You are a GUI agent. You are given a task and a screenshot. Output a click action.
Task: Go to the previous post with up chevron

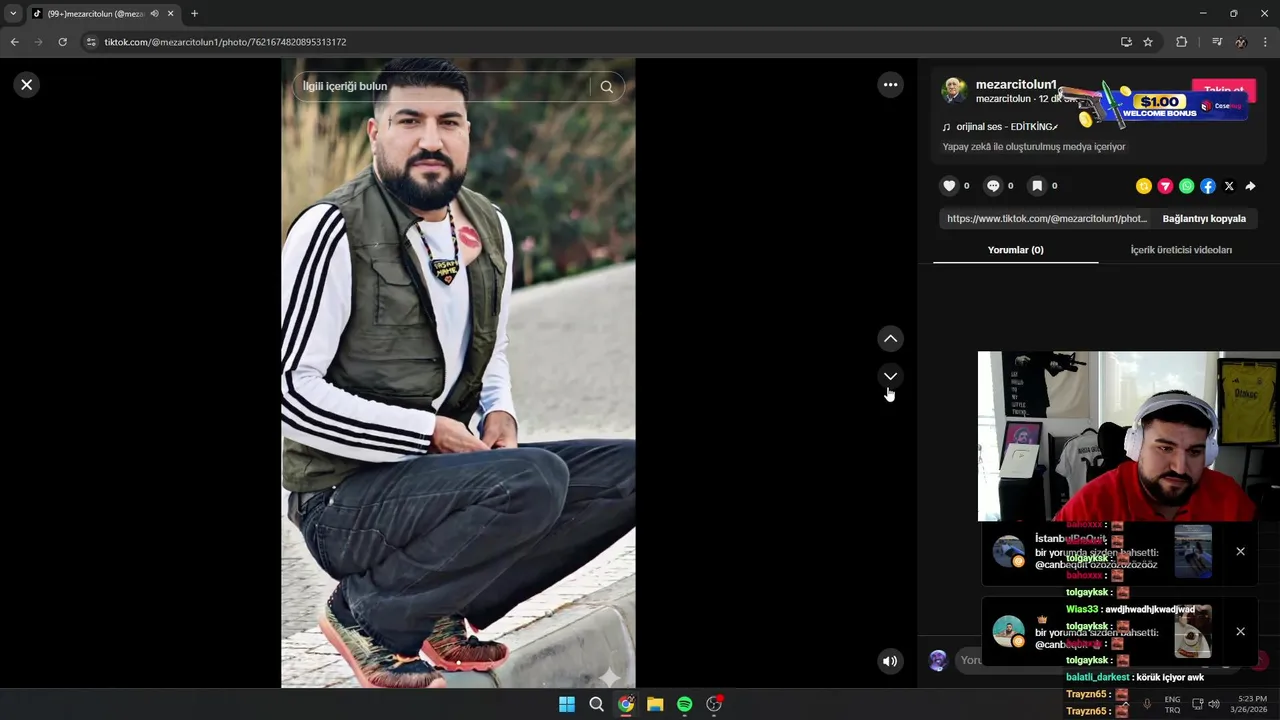point(890,339)
